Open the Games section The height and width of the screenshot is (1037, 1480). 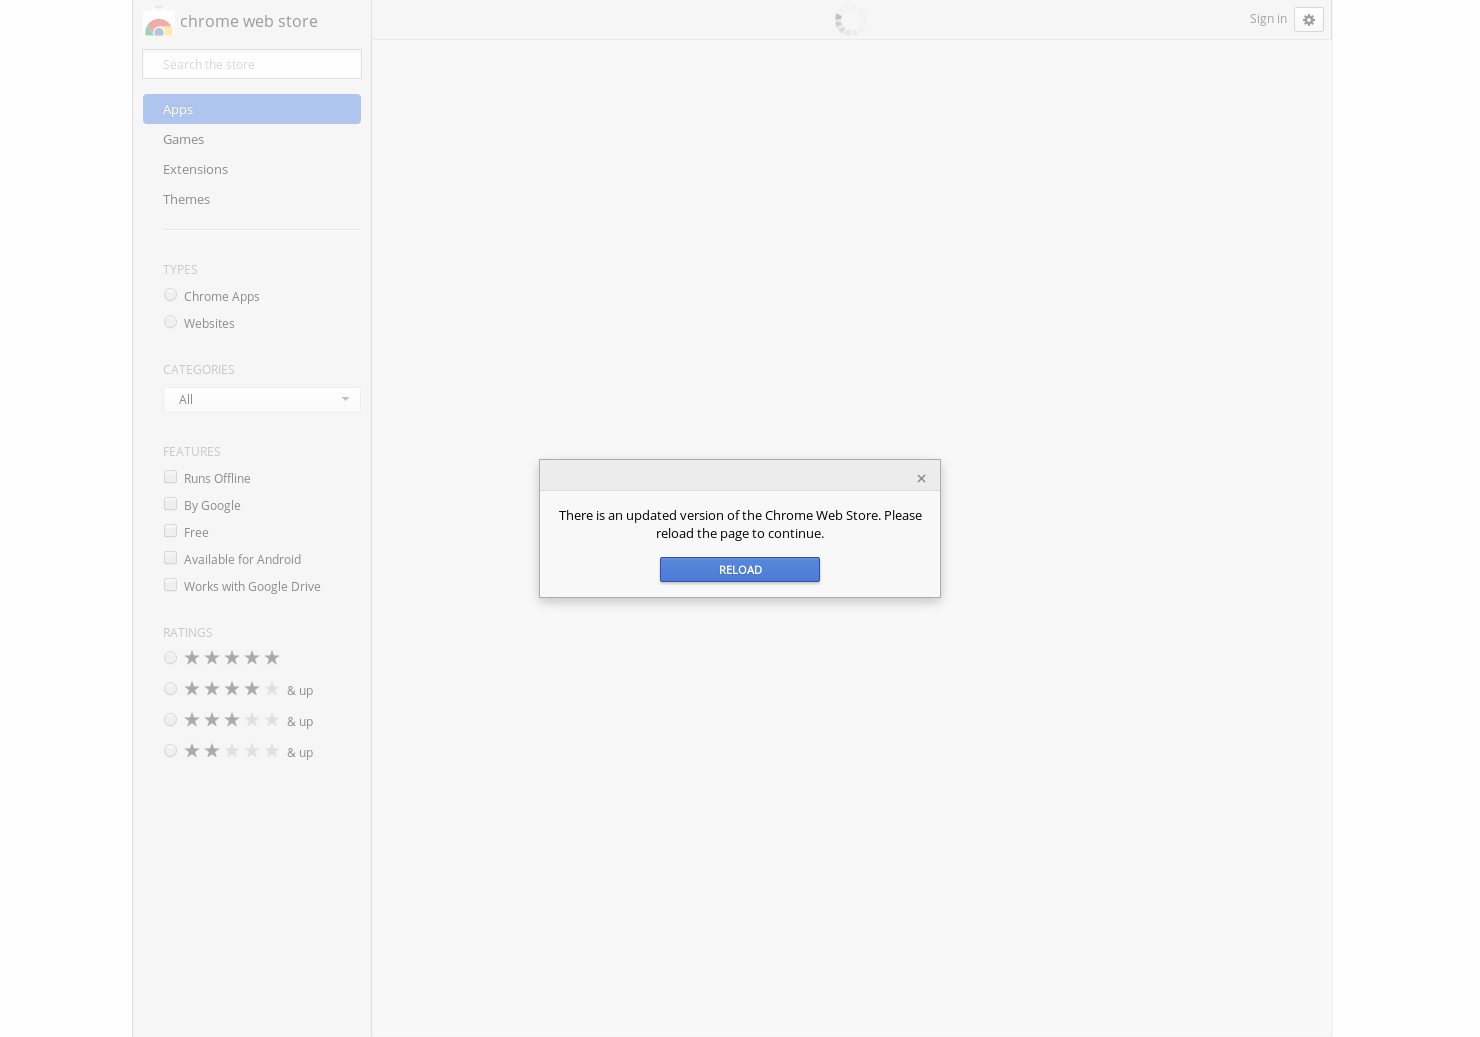pos(183,139)
